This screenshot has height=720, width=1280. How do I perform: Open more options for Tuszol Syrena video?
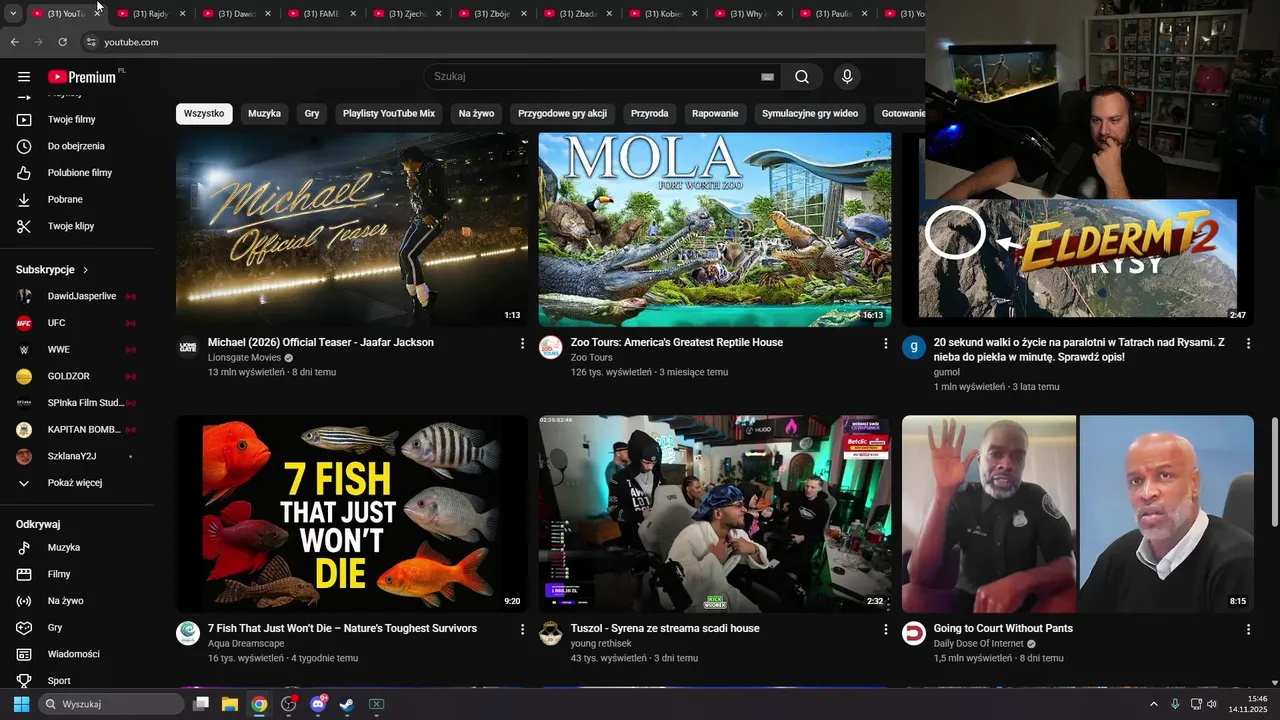(885, 629)
